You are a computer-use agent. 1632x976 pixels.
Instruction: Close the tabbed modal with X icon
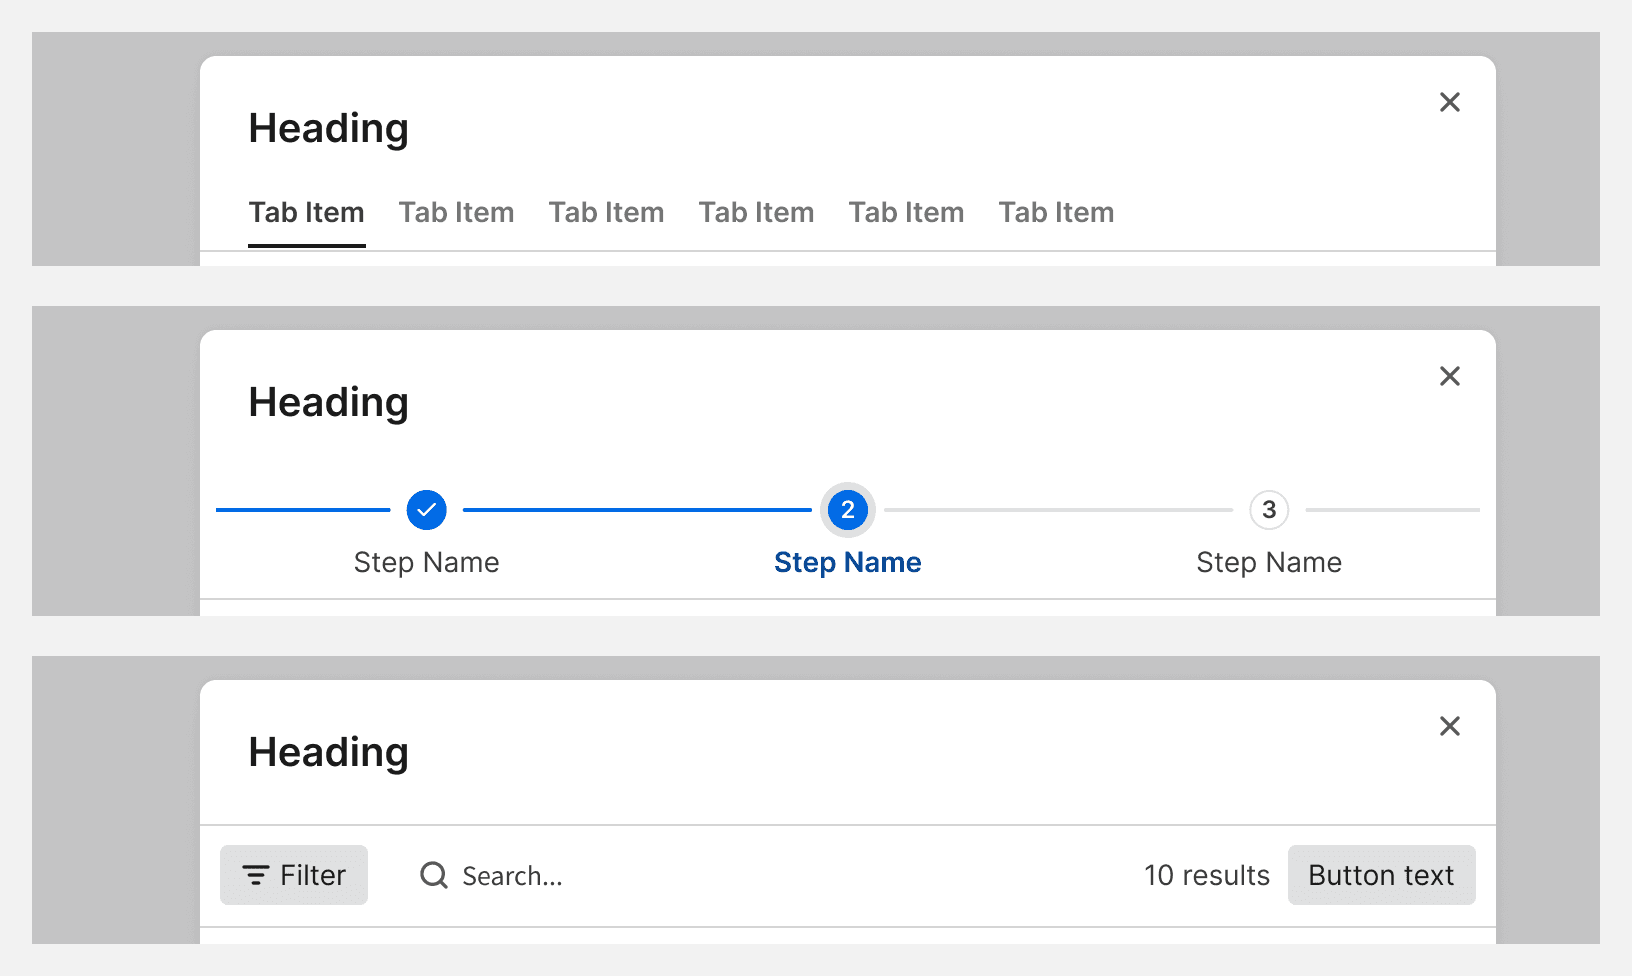pyautogui.click(x=1449, y=102)
